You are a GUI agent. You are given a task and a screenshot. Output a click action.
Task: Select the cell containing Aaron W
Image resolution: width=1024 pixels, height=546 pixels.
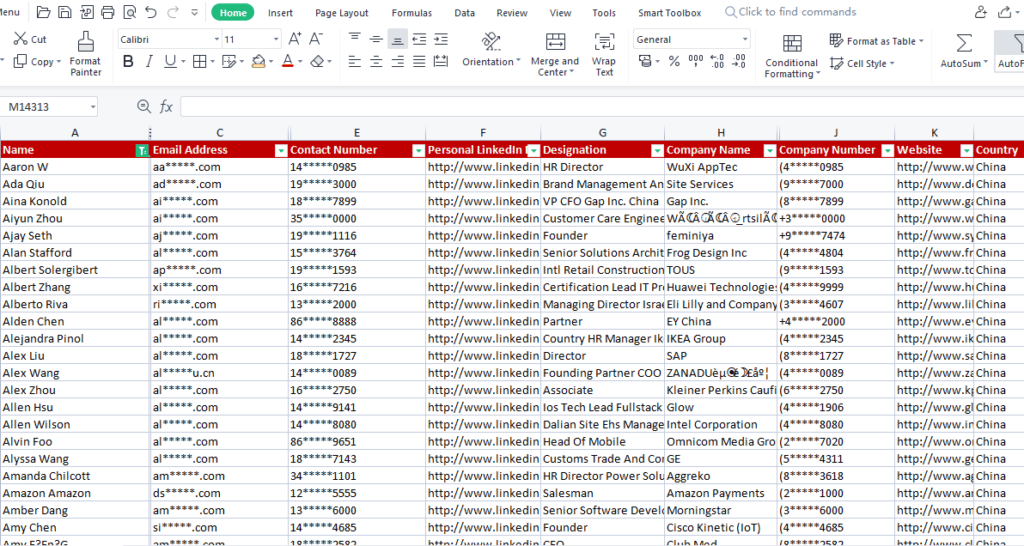pos(75,167)
